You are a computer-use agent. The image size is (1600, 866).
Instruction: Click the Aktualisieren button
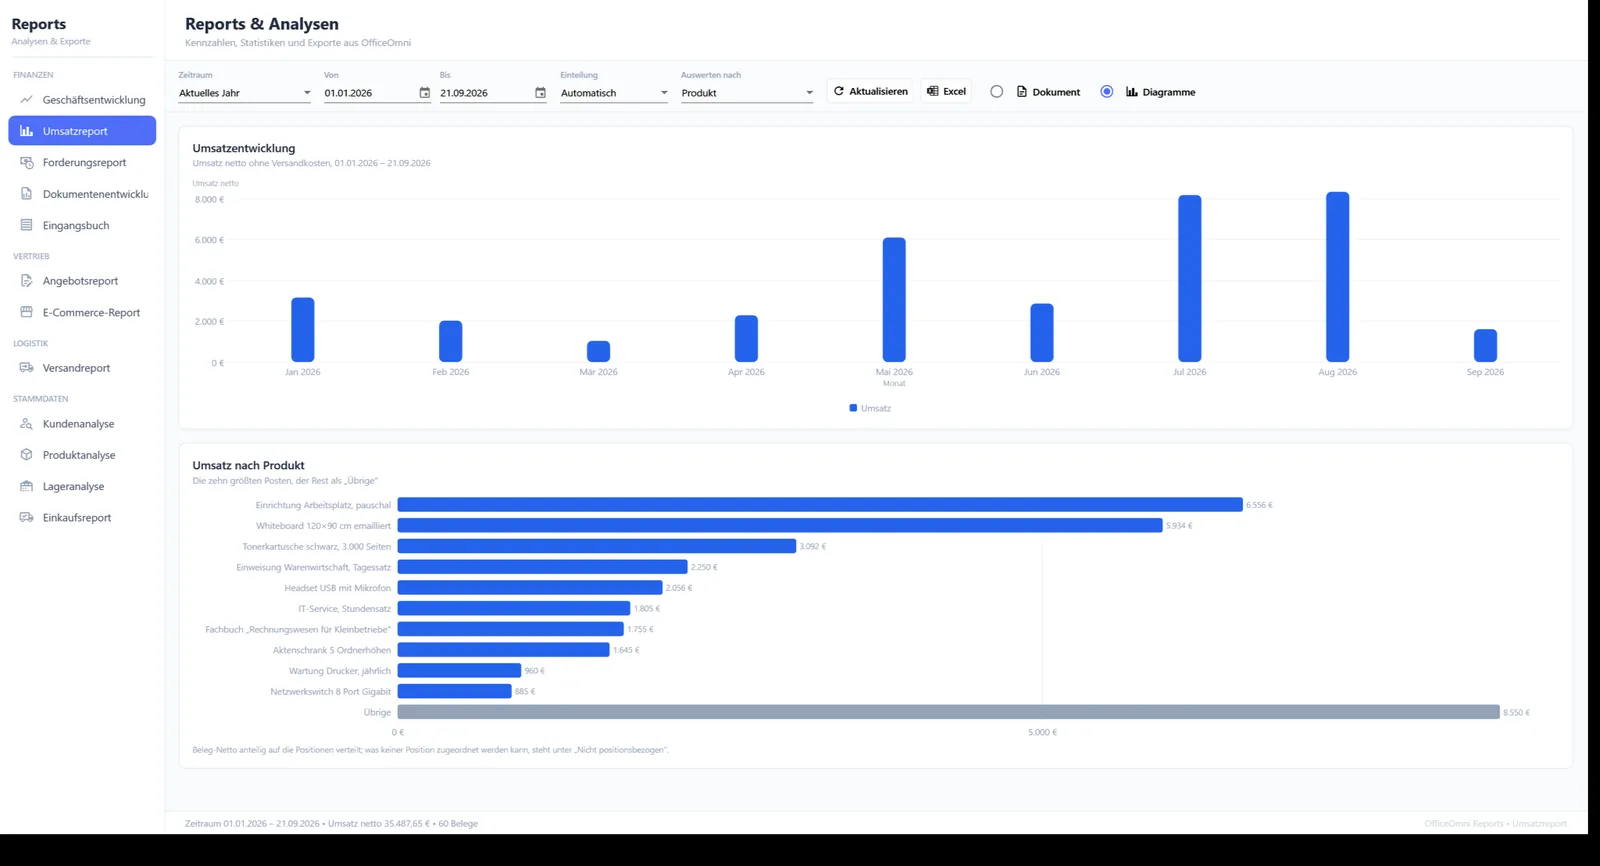click(870, 92)
